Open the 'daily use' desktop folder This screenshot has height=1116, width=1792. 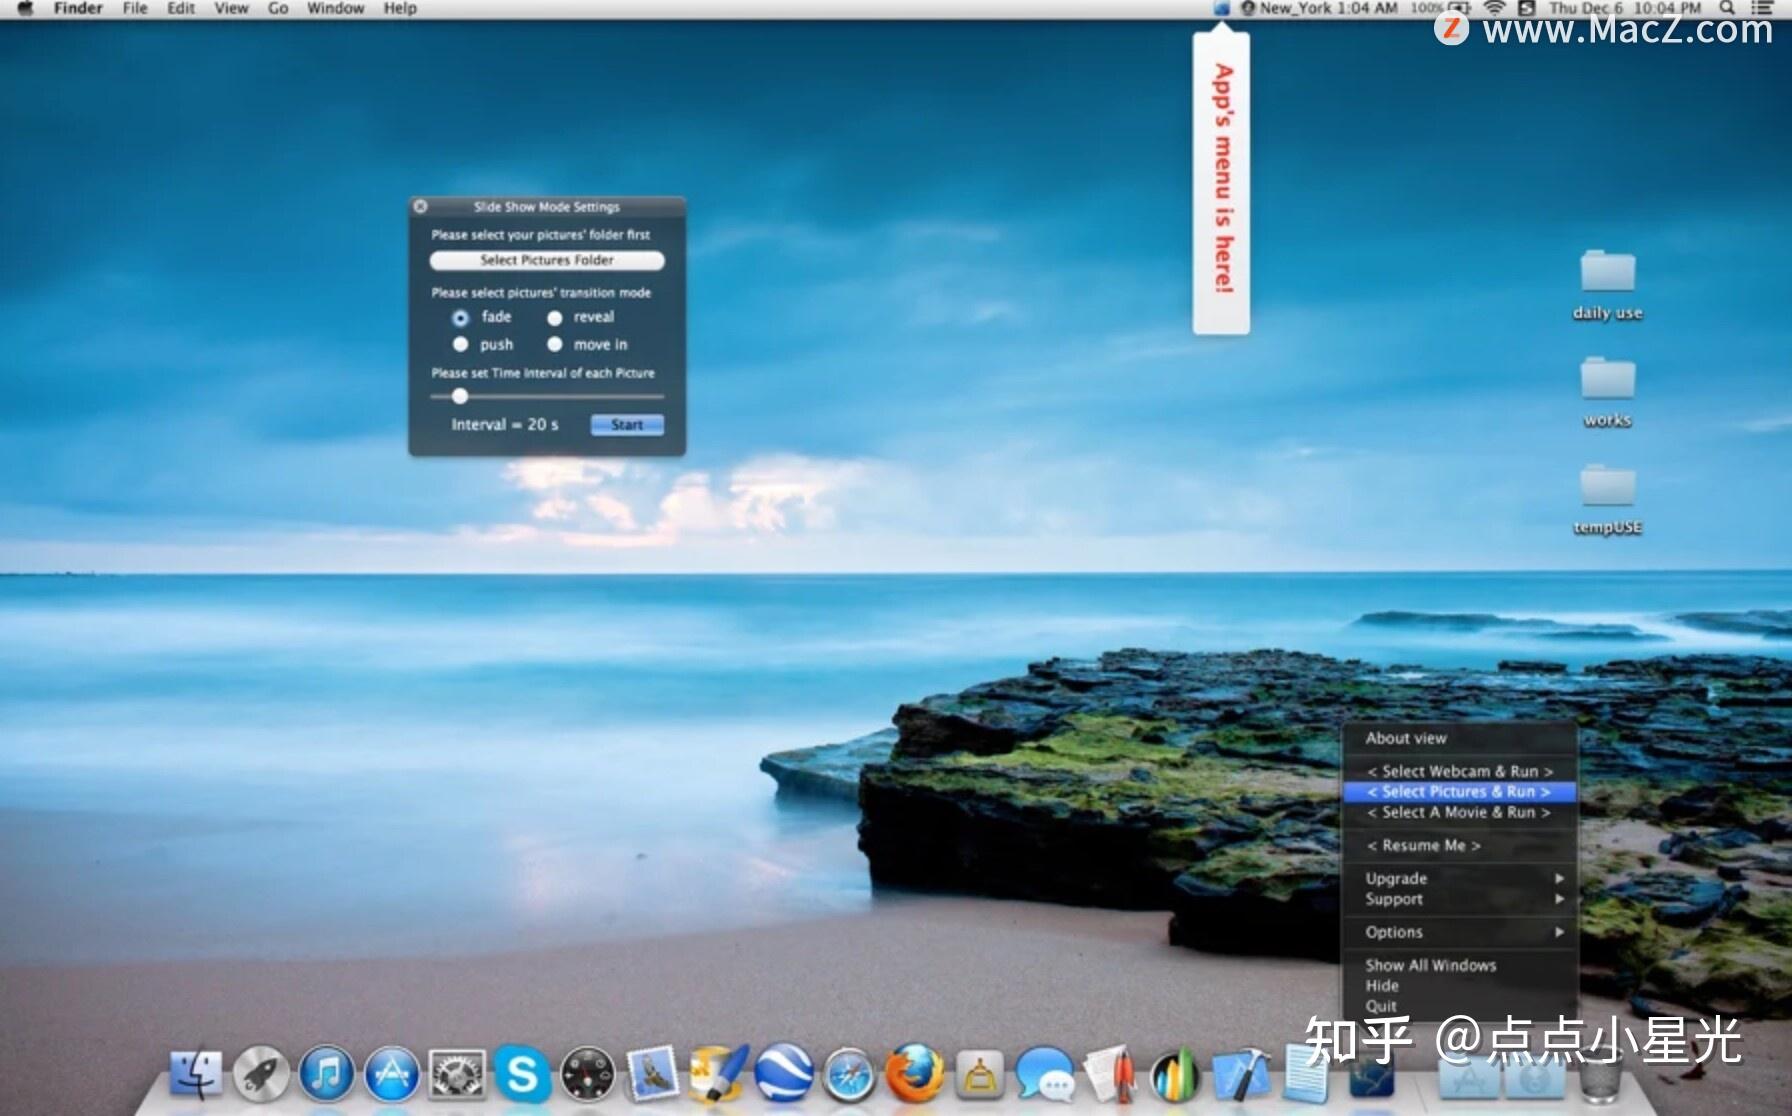click(x=1607, y=273)
